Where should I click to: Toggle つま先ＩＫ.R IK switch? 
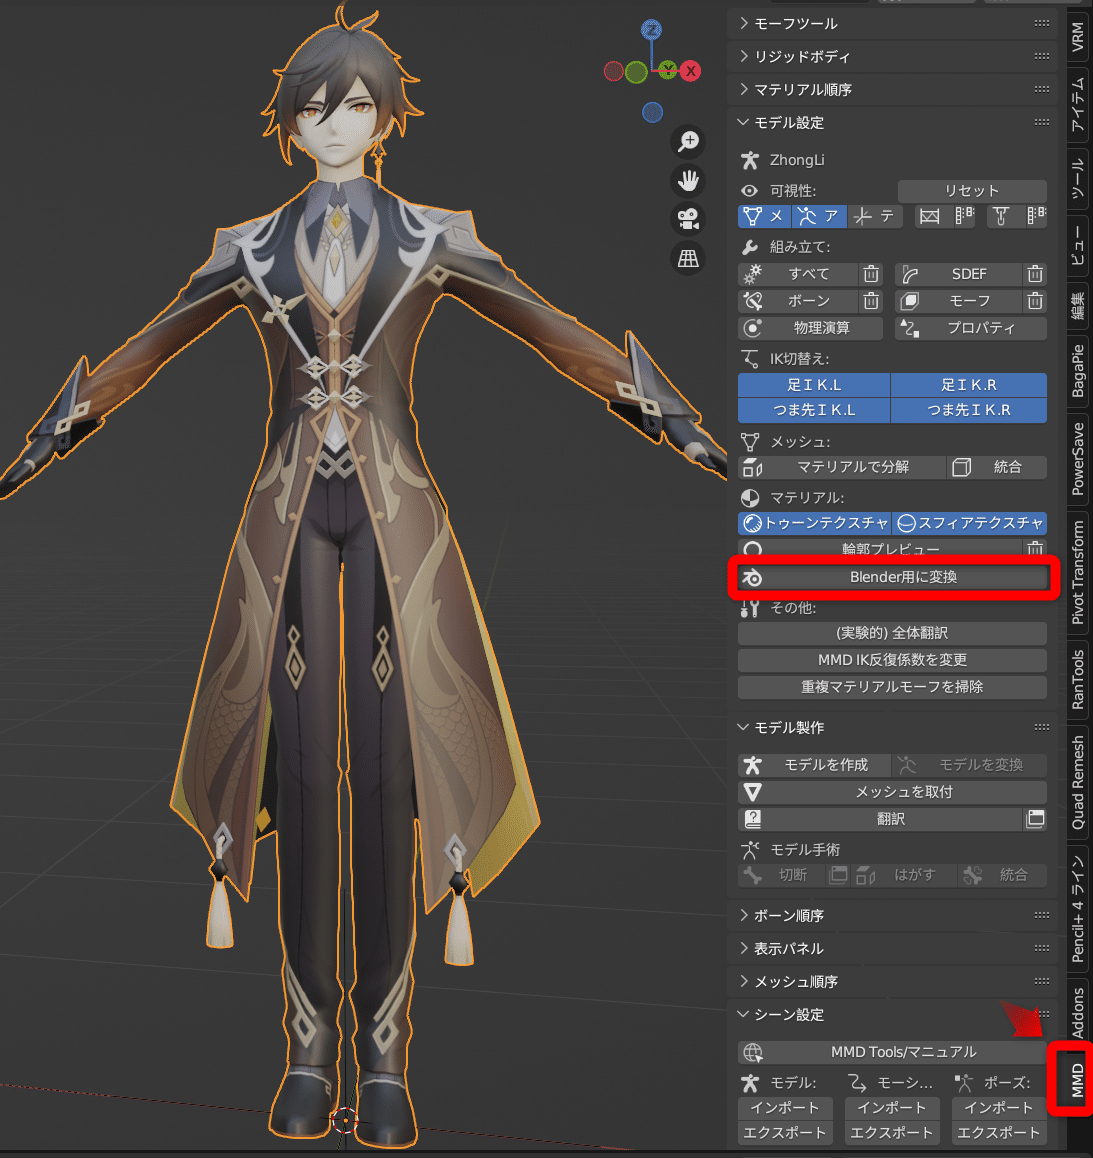tap(969, 410)
